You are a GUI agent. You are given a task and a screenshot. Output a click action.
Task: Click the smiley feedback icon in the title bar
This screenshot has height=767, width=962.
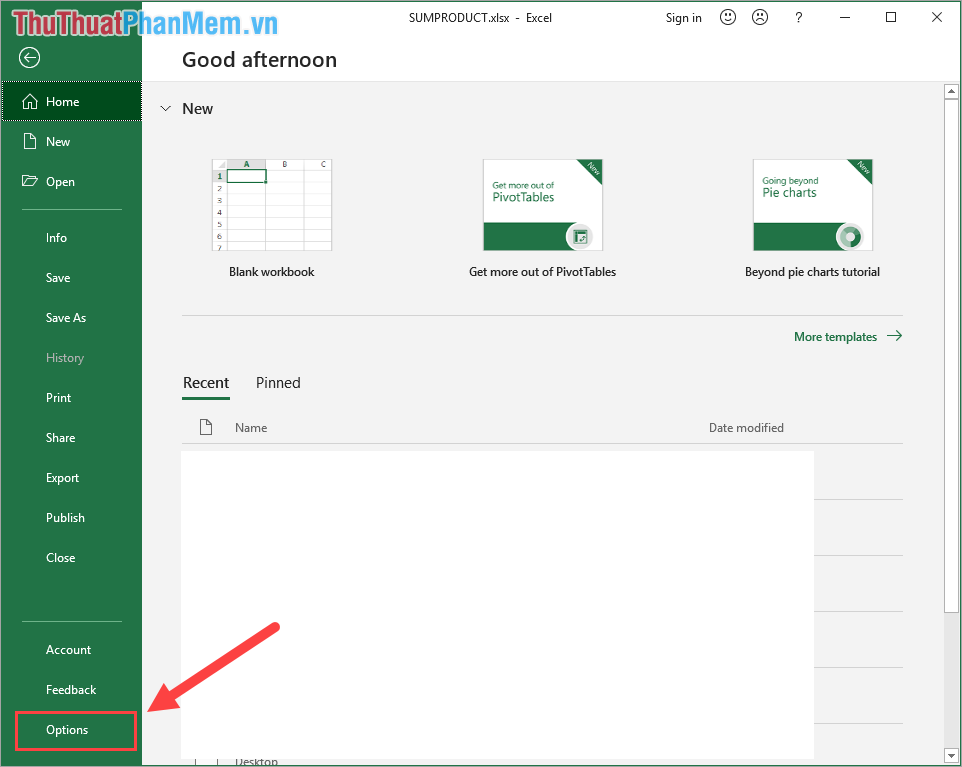pyautogui.click(x=727, y=17)
